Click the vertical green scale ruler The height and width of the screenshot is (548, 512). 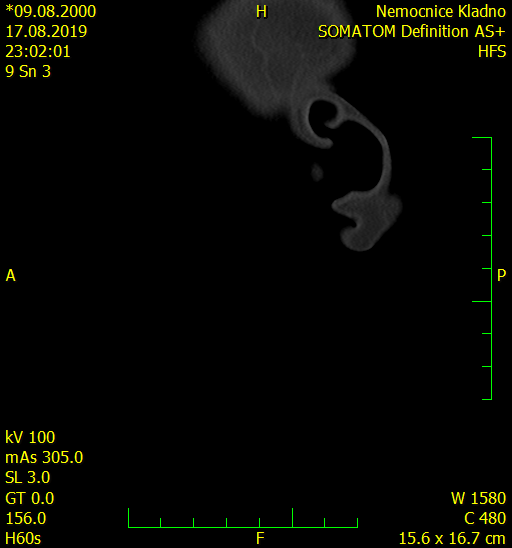tap(483, 268)
